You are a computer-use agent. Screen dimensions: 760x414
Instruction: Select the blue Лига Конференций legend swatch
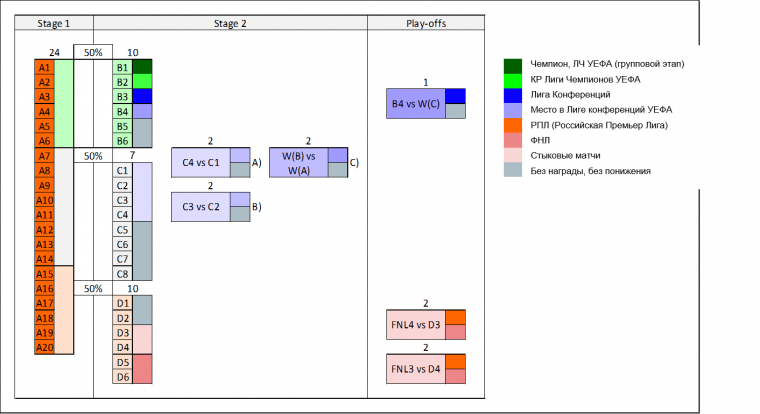(x=512, y=94)
